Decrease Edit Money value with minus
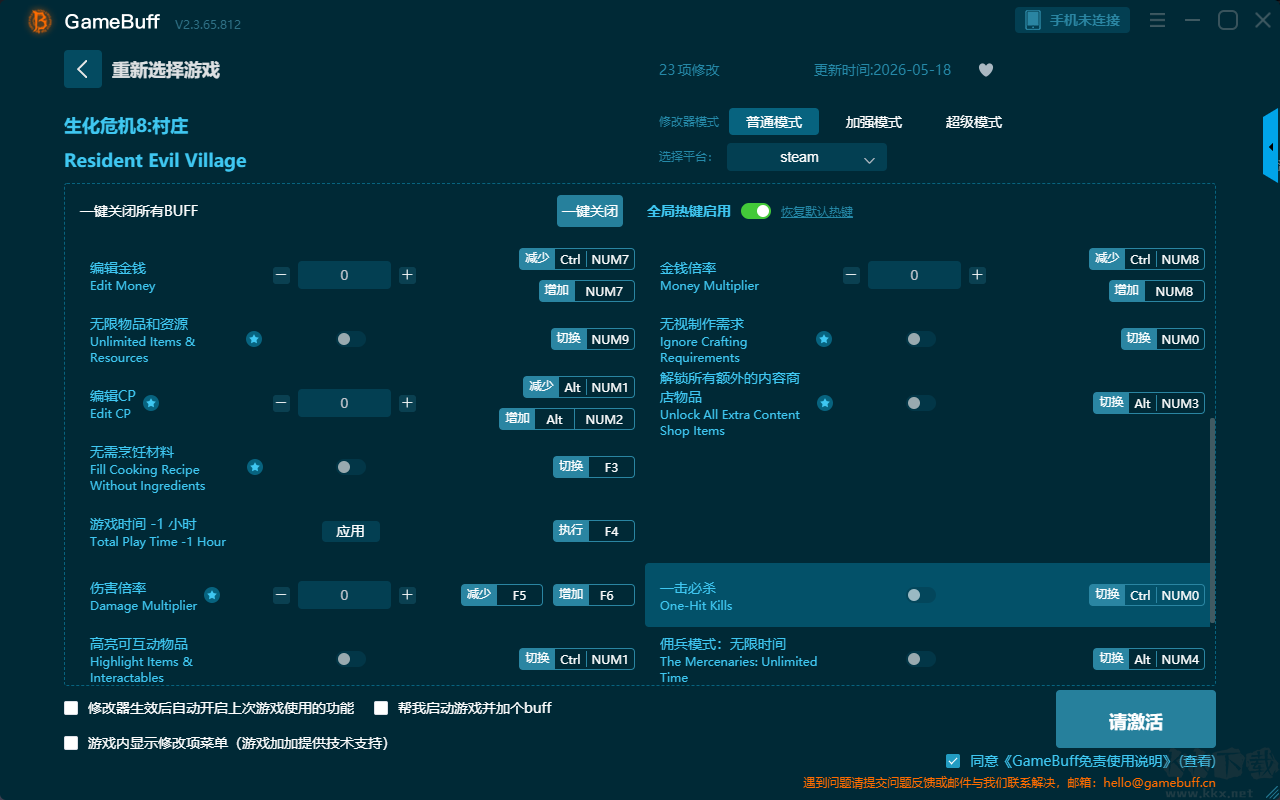 pyautogui.click(x=282, y=275)
